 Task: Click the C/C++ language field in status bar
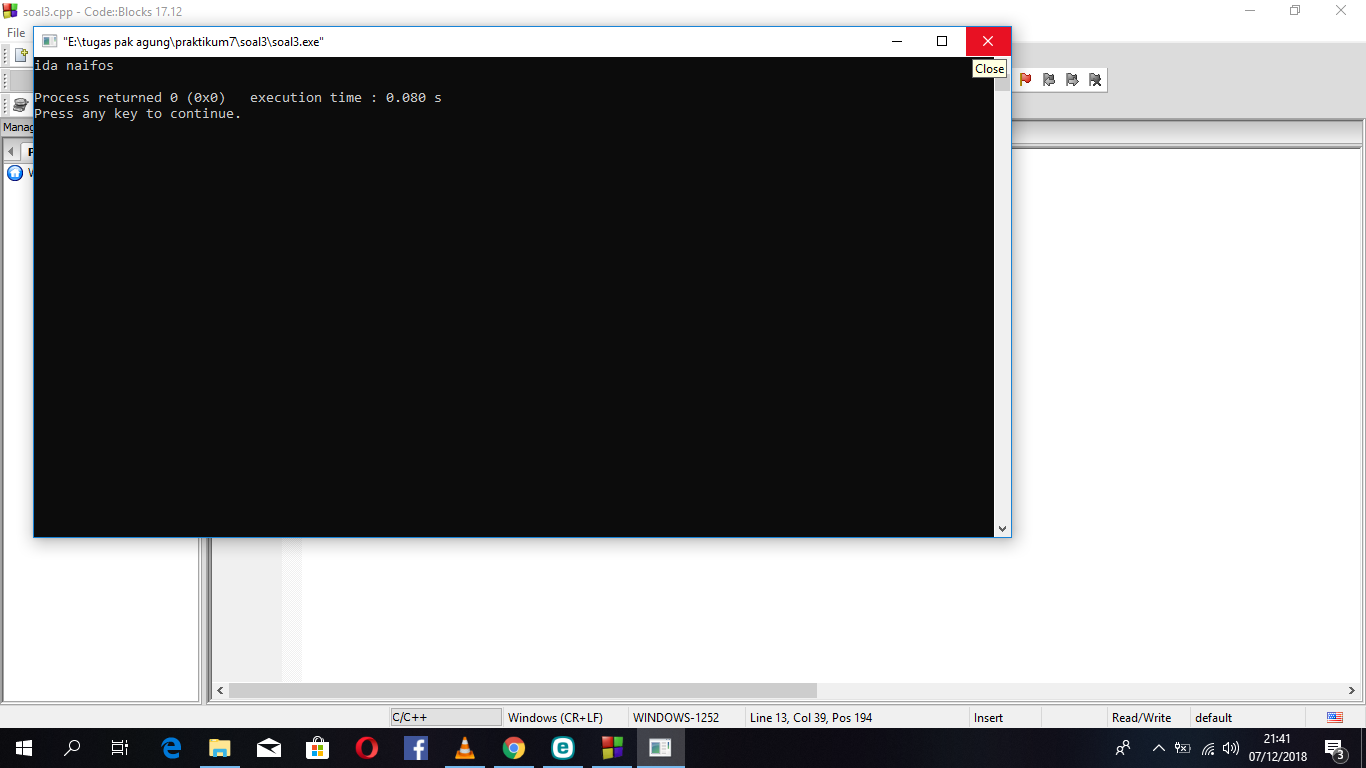446,717
